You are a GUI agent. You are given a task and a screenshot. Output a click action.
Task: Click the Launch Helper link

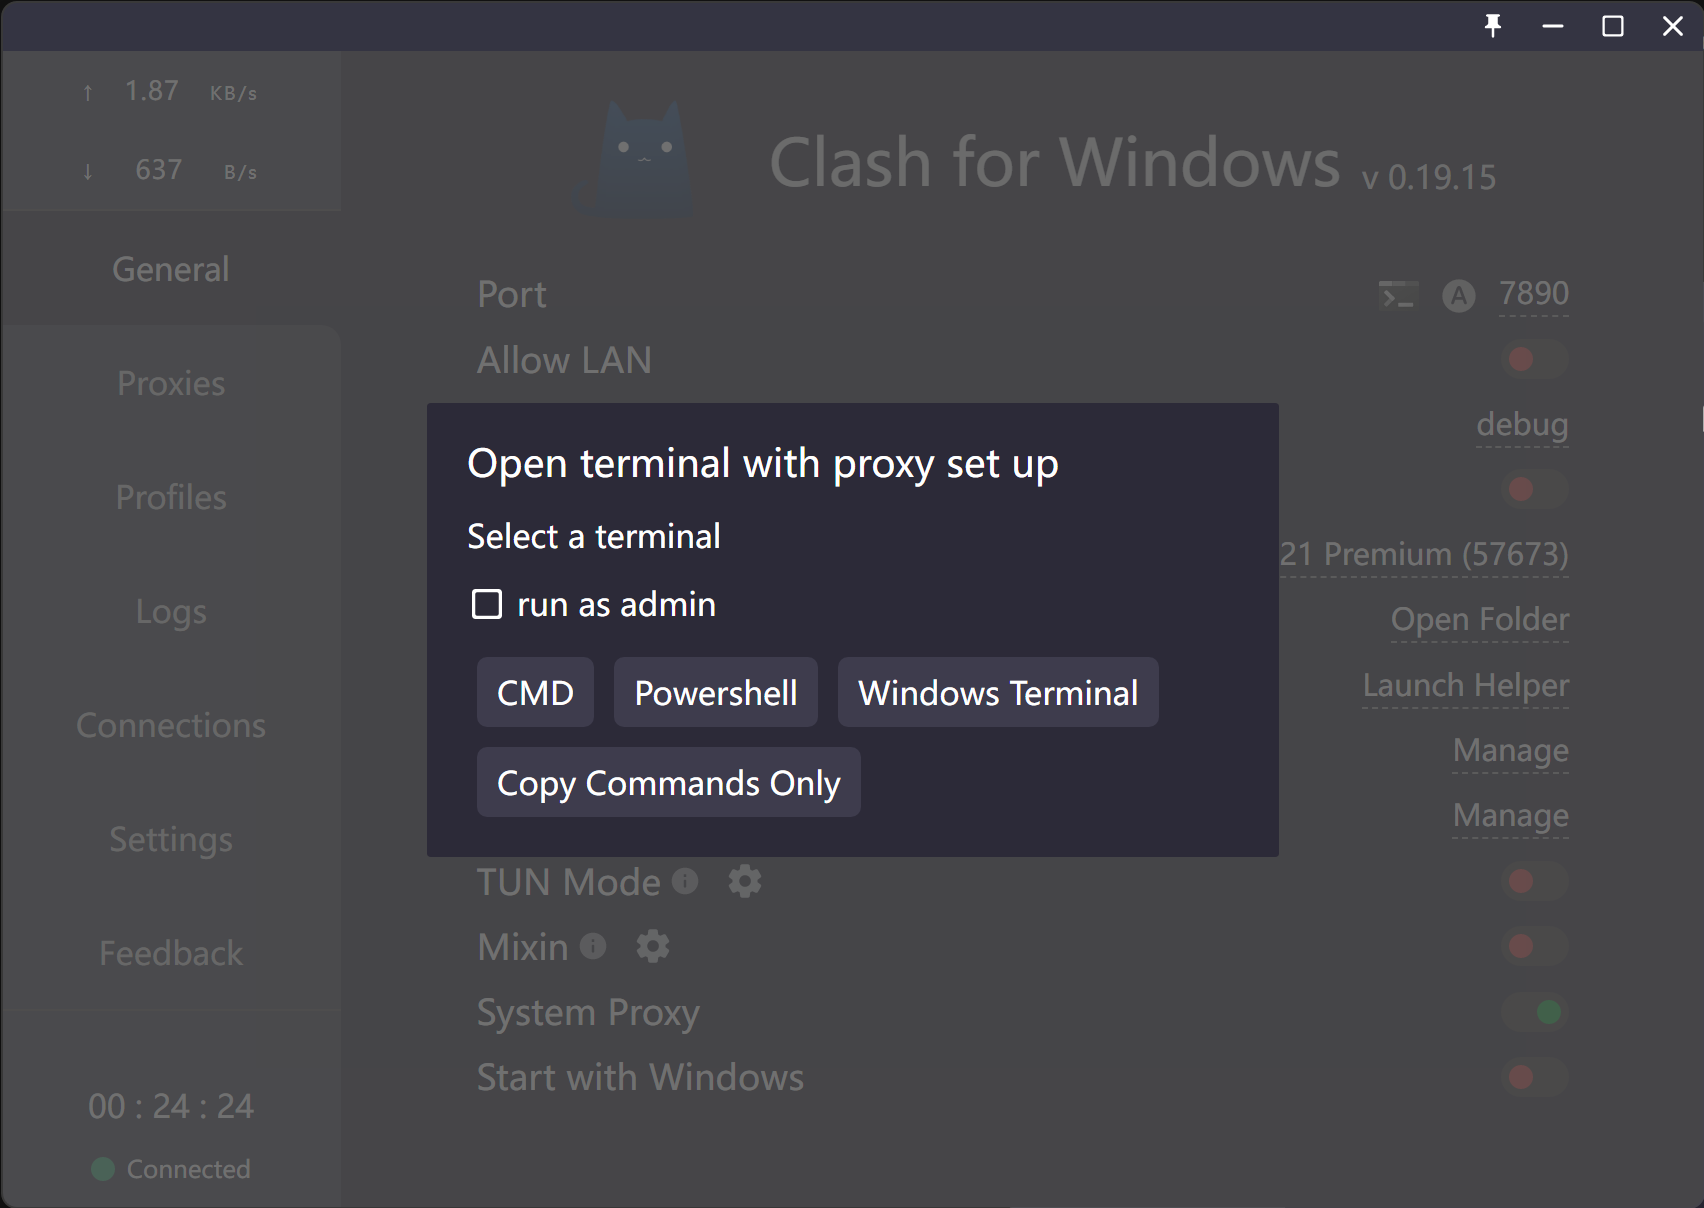click(x=1466, y=685)
